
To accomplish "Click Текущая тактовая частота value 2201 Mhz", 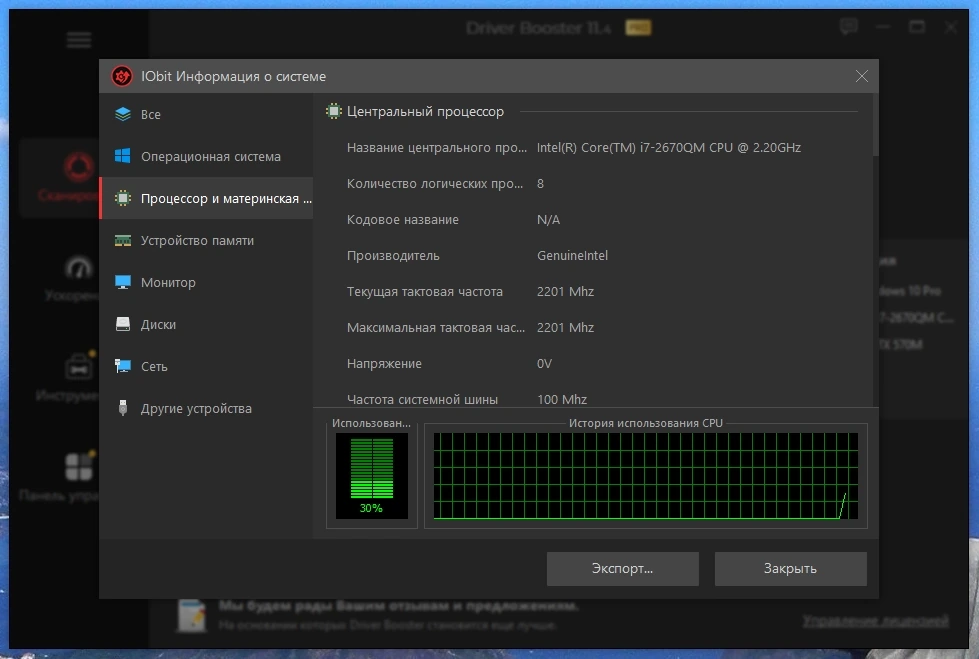I will click(565, 292).
